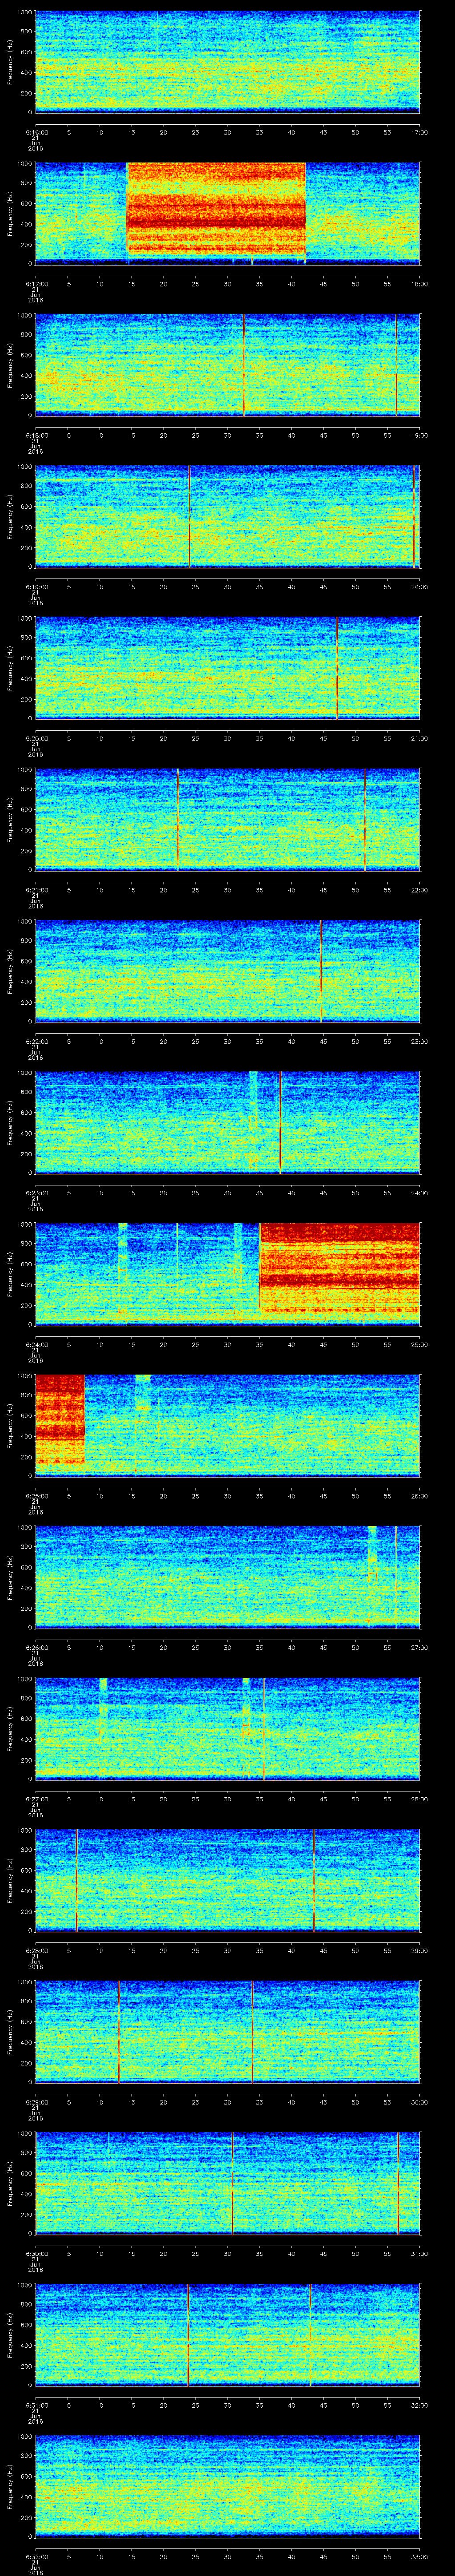The width and height of the screenshot is (455, 2576).
Task: Mark the red spike near 32 s in 6:18 panel
Action: (244, 364)
